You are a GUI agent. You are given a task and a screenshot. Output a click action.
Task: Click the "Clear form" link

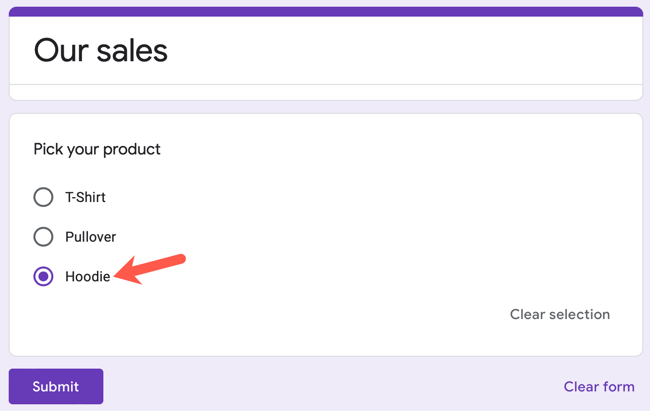pyautogui.click(x=598, y=387)
